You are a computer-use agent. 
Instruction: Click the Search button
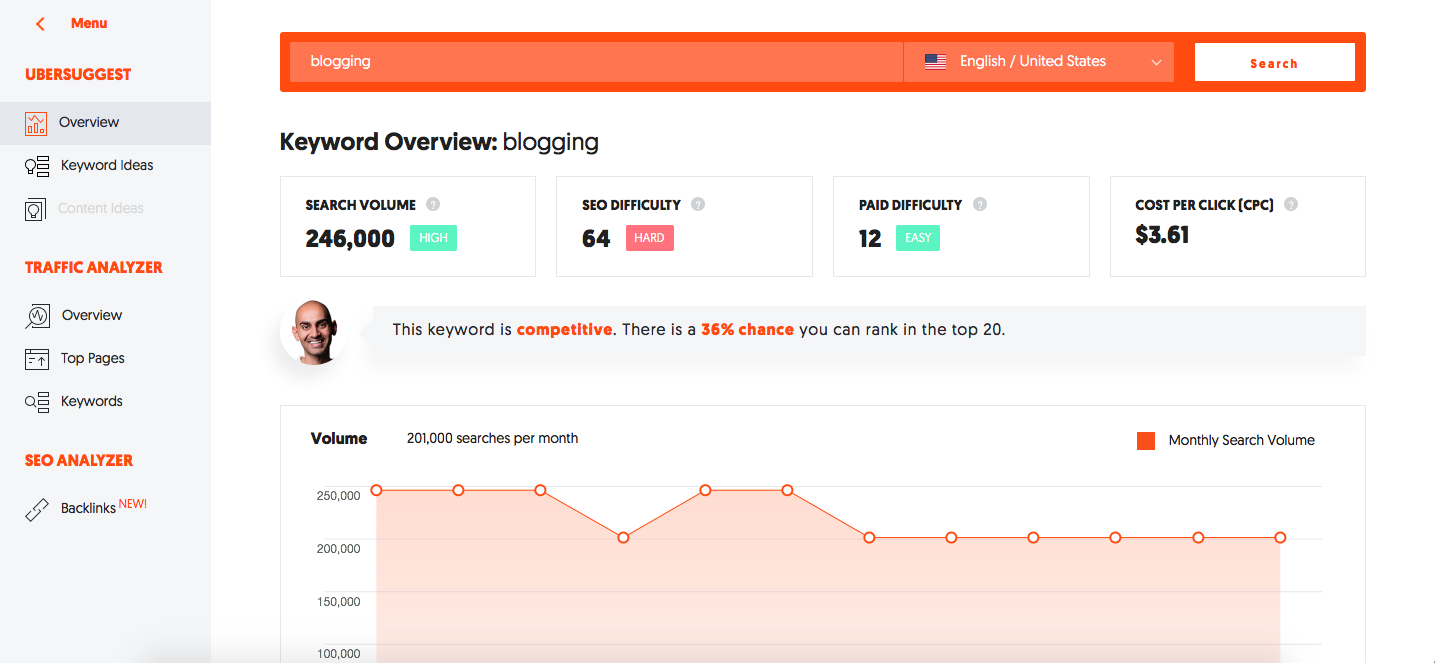[1275, 62]
